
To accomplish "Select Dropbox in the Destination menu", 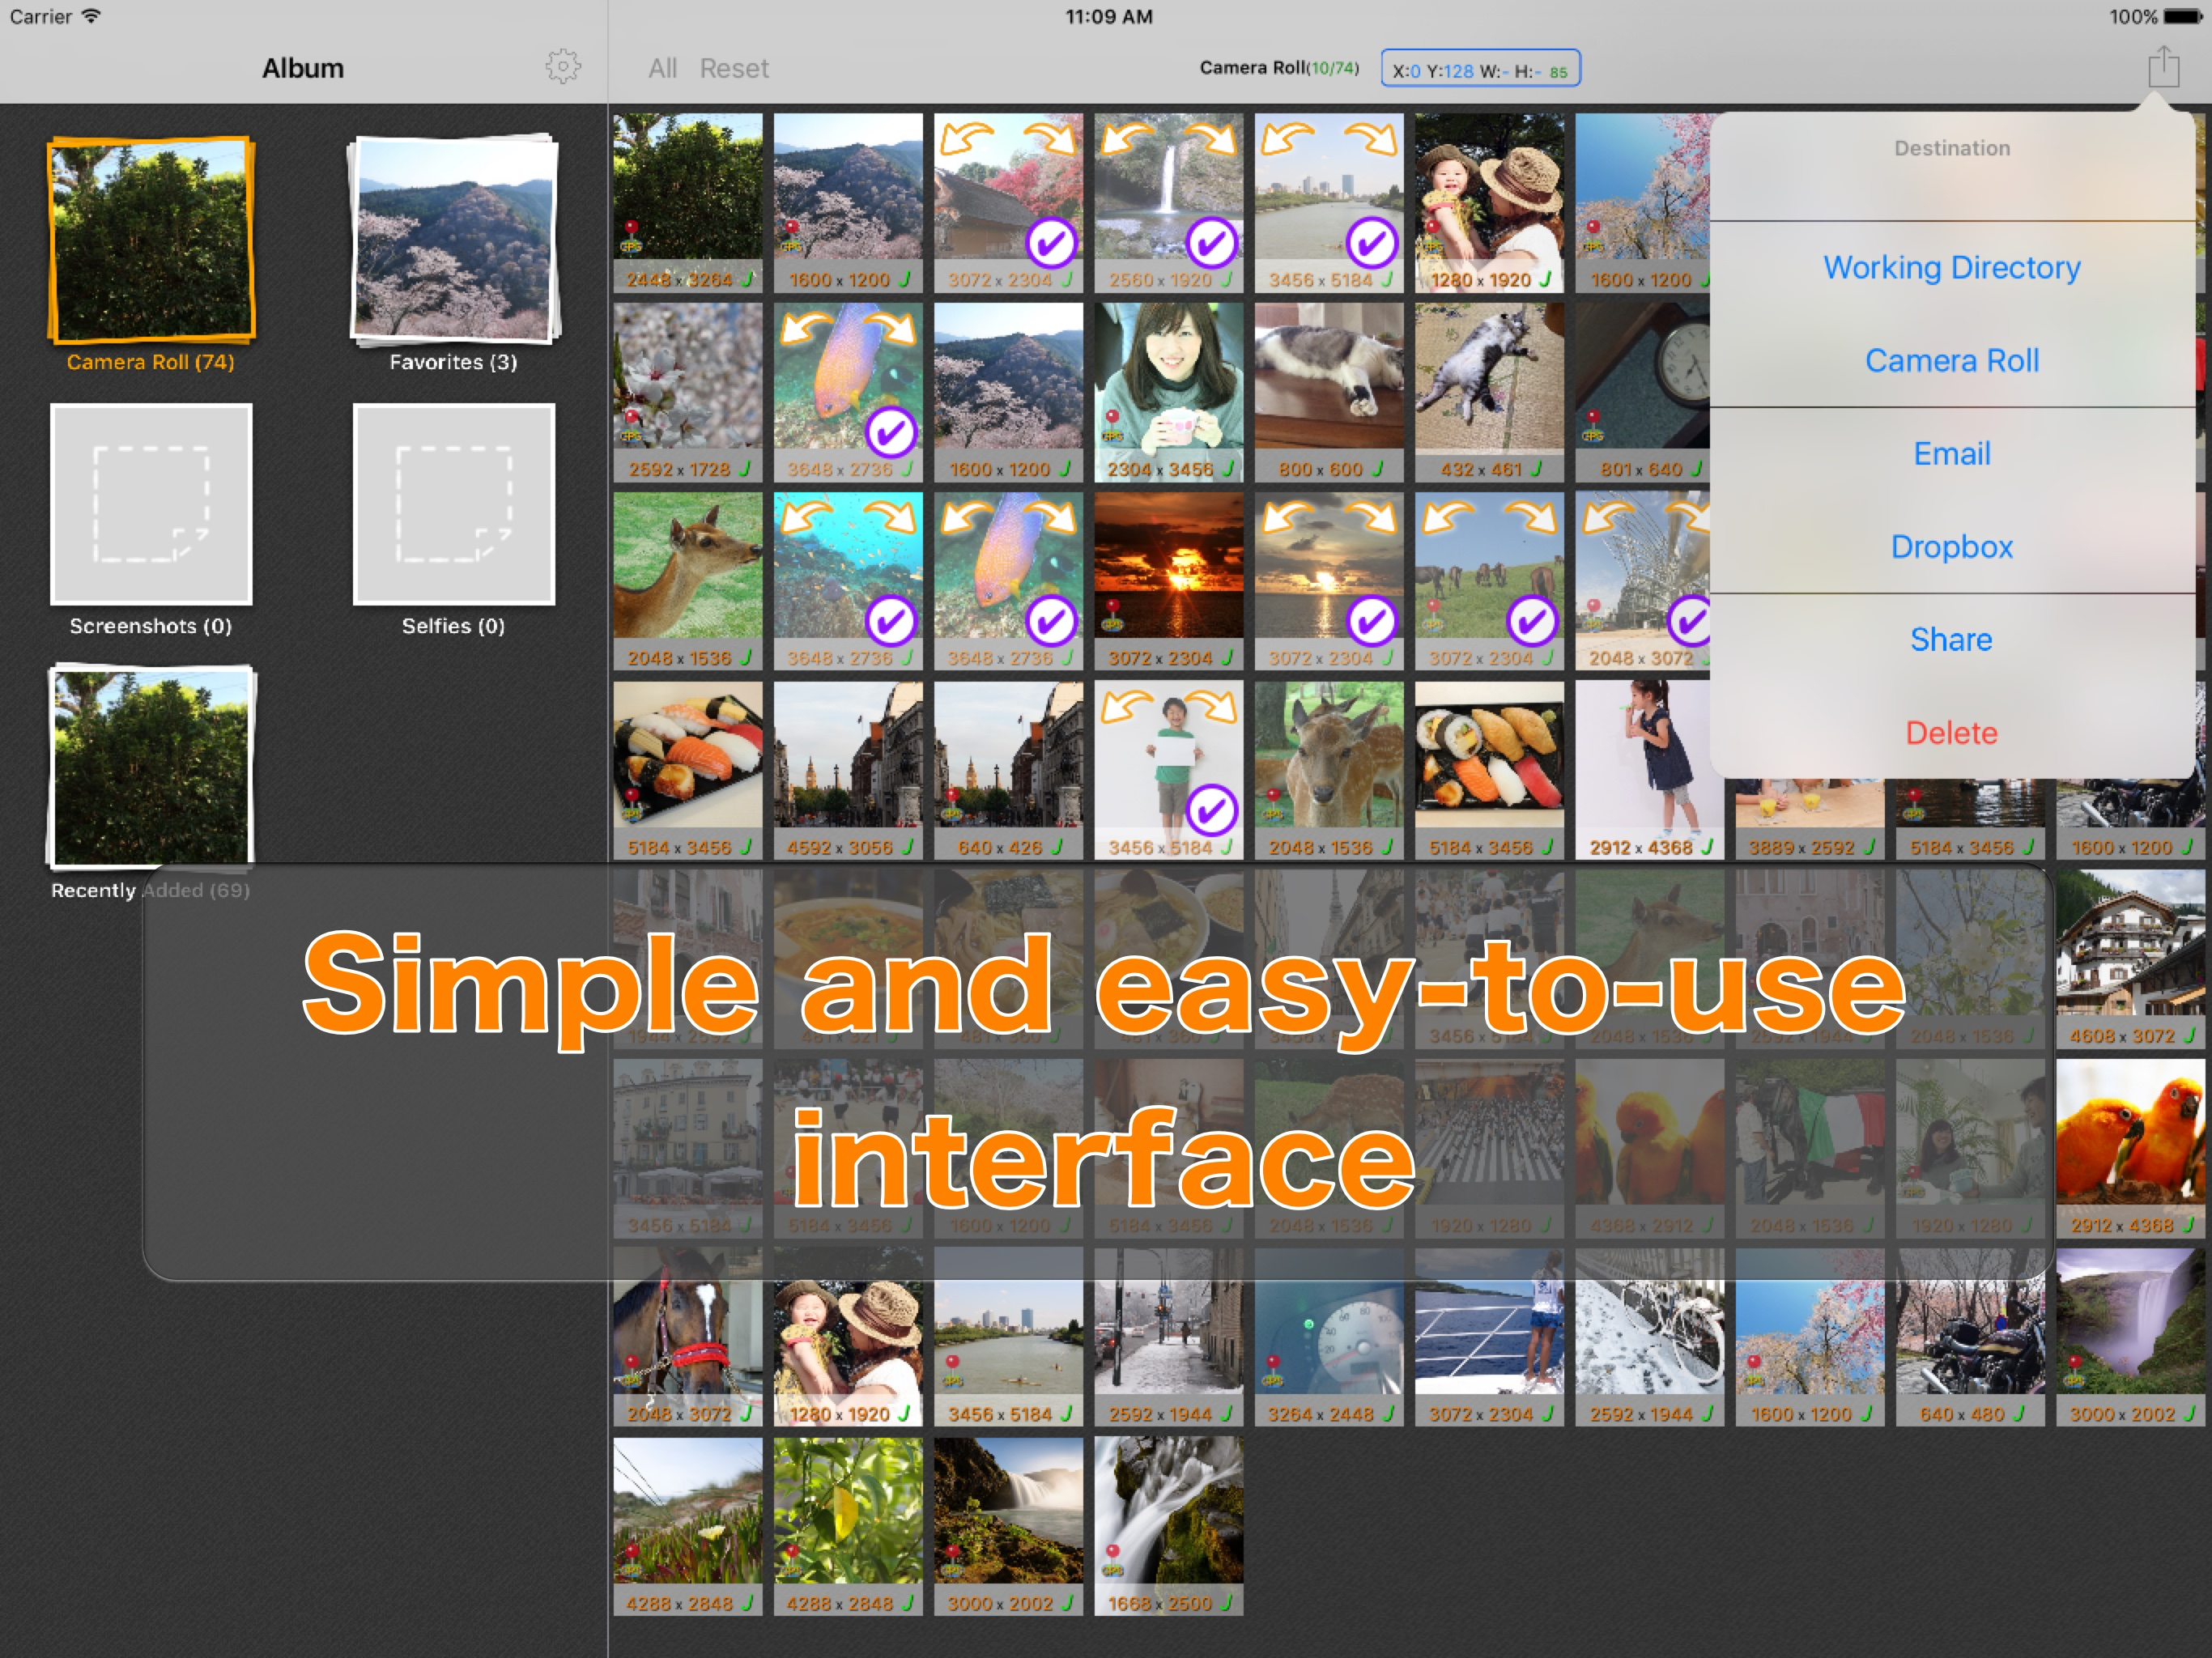I will point(1951,547).
